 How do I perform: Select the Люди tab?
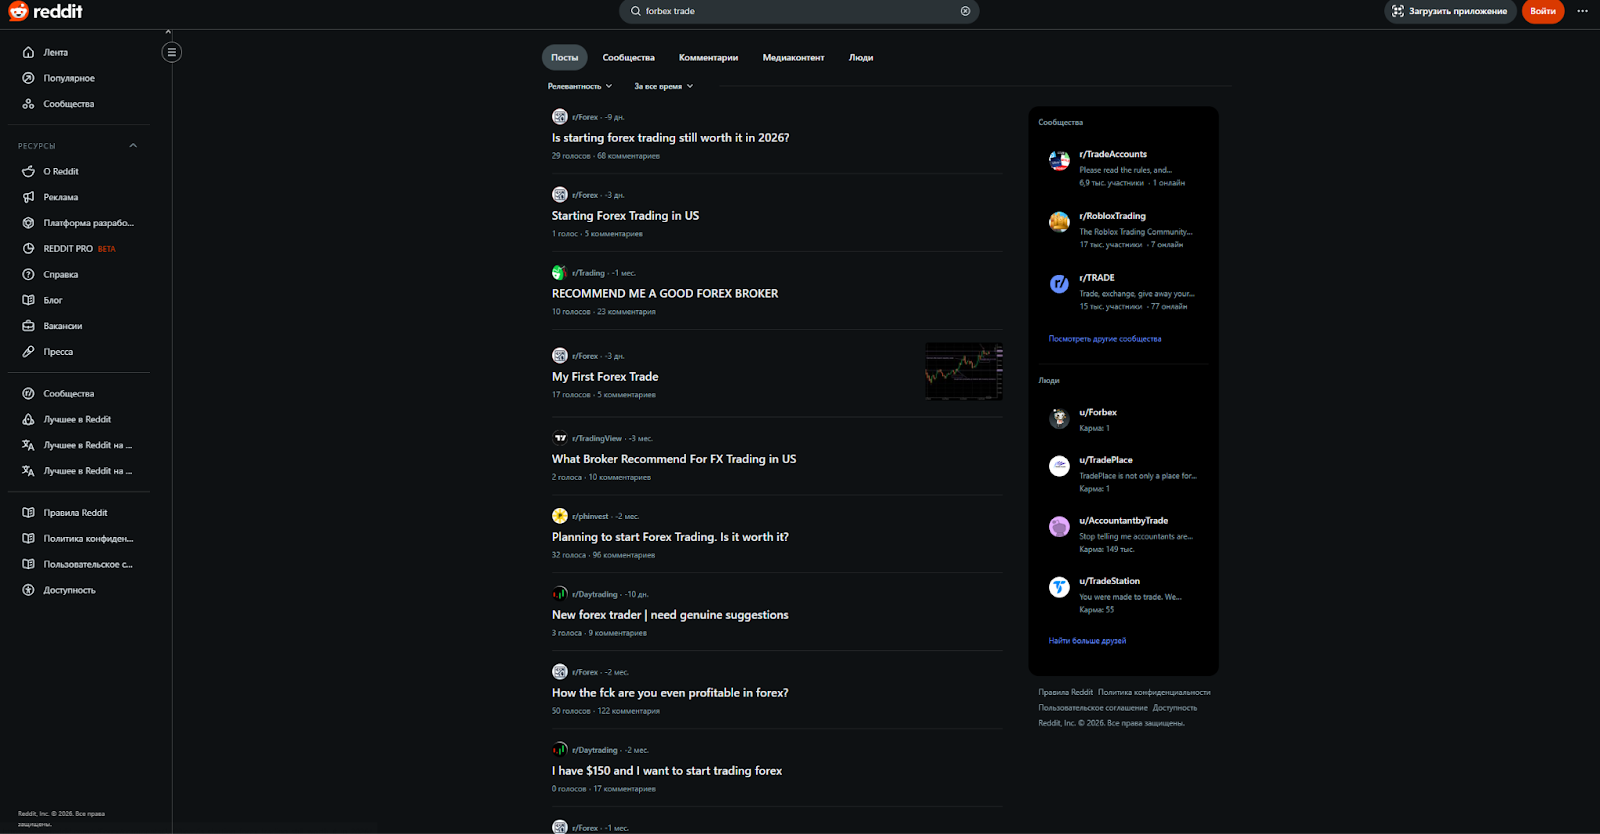click(x=860, y=58)
